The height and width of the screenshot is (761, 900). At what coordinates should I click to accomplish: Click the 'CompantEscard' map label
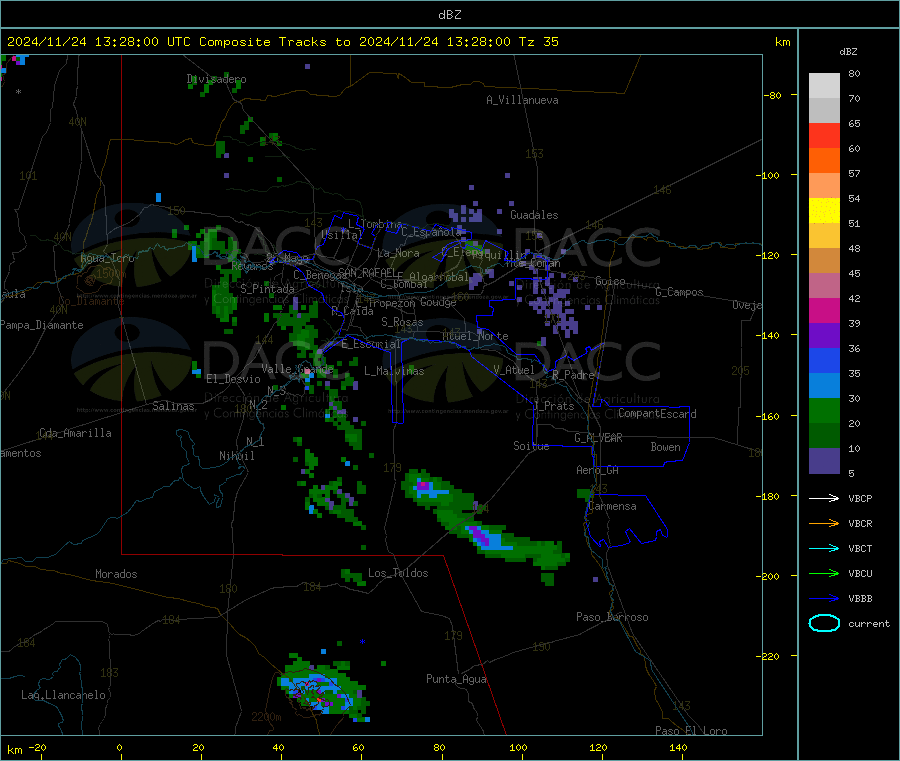click(657, 413)
